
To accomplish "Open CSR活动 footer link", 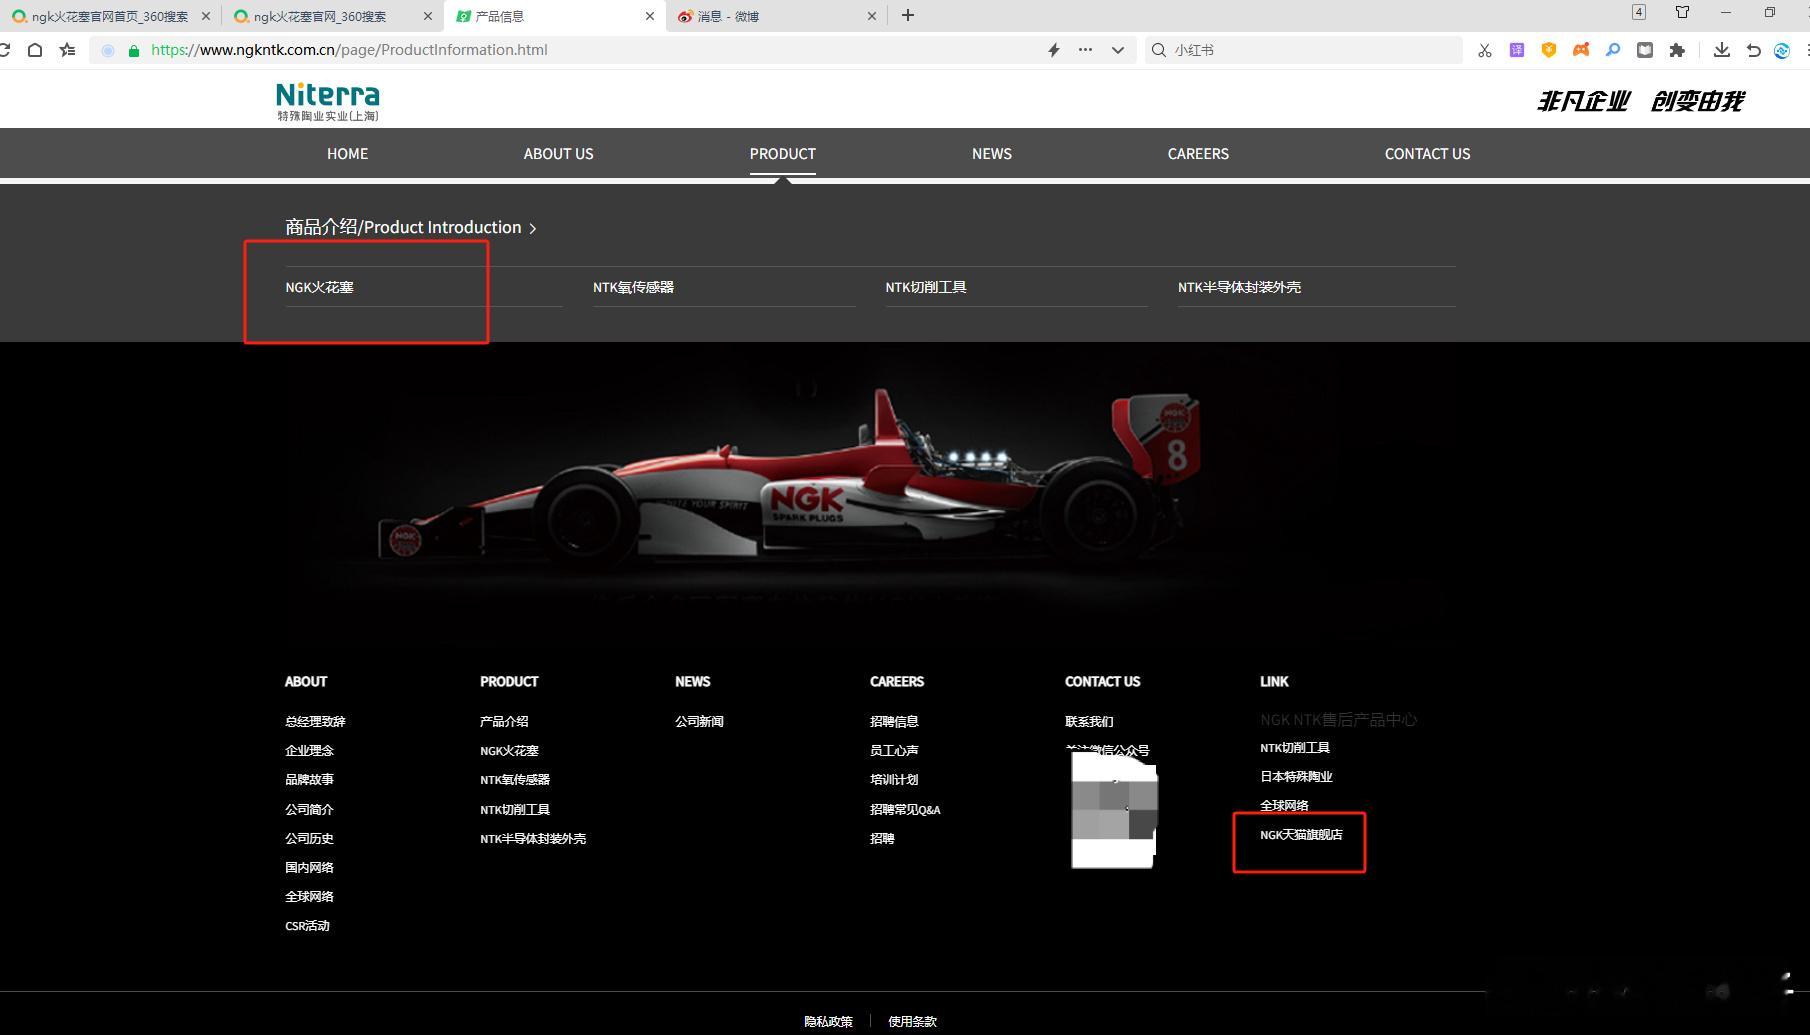I will pyautogui.click(x=307, y=925).
